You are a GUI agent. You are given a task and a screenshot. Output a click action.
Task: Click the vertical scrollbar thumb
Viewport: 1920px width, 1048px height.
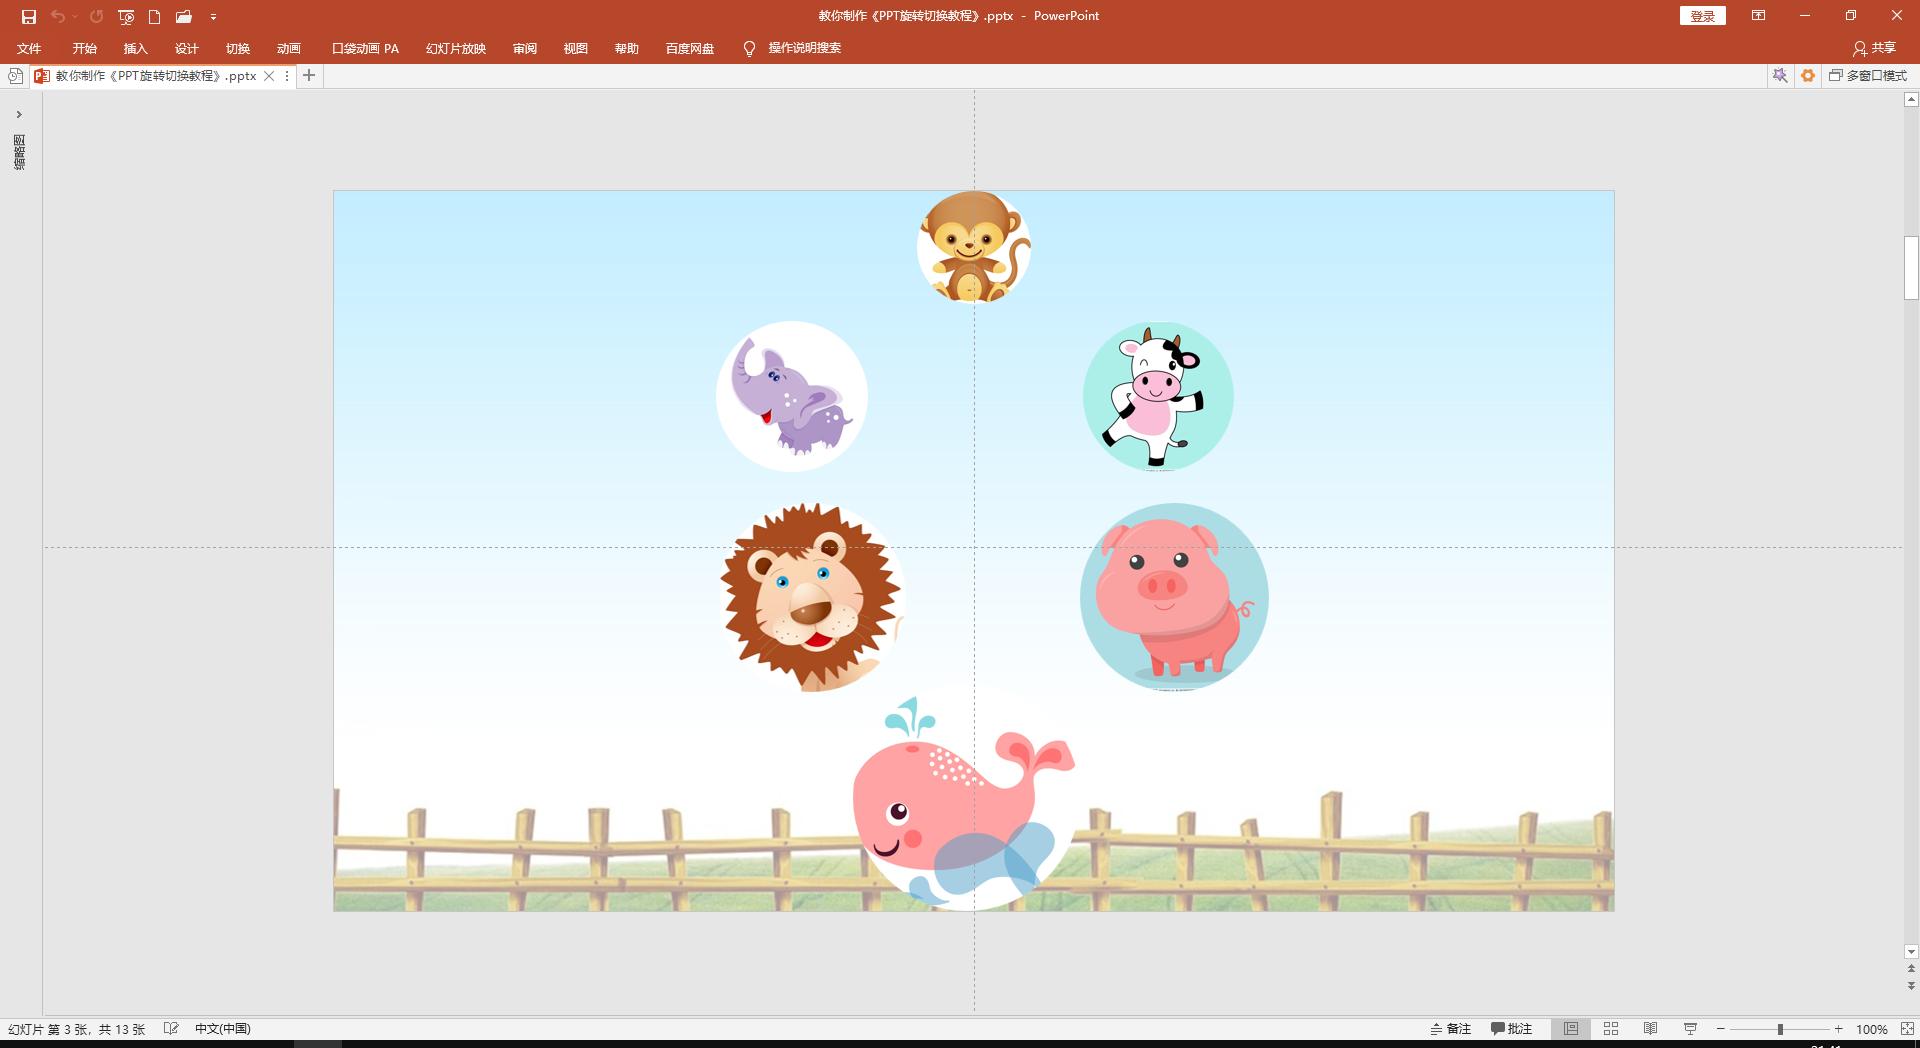click(x=1911, y=268)
